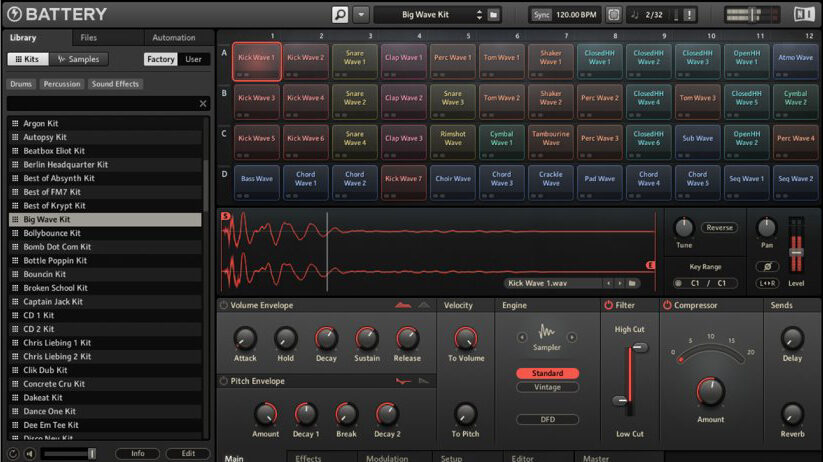Toggle the Pitch Envelope power button
The height and width of the screenshot is (462, 823).
click(x=224, y=381)
